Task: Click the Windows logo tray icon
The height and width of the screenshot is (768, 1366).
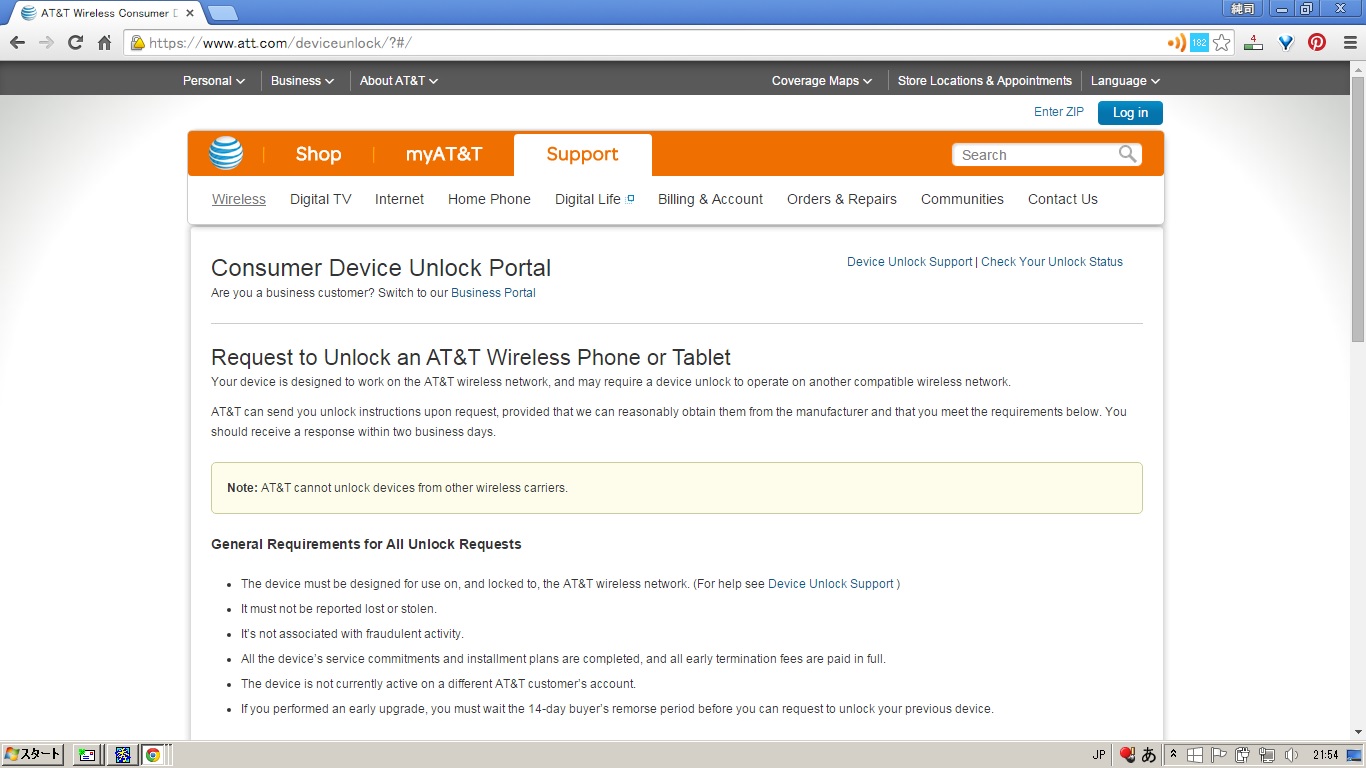Action: pyautogui.click(x=1195, y=755)
